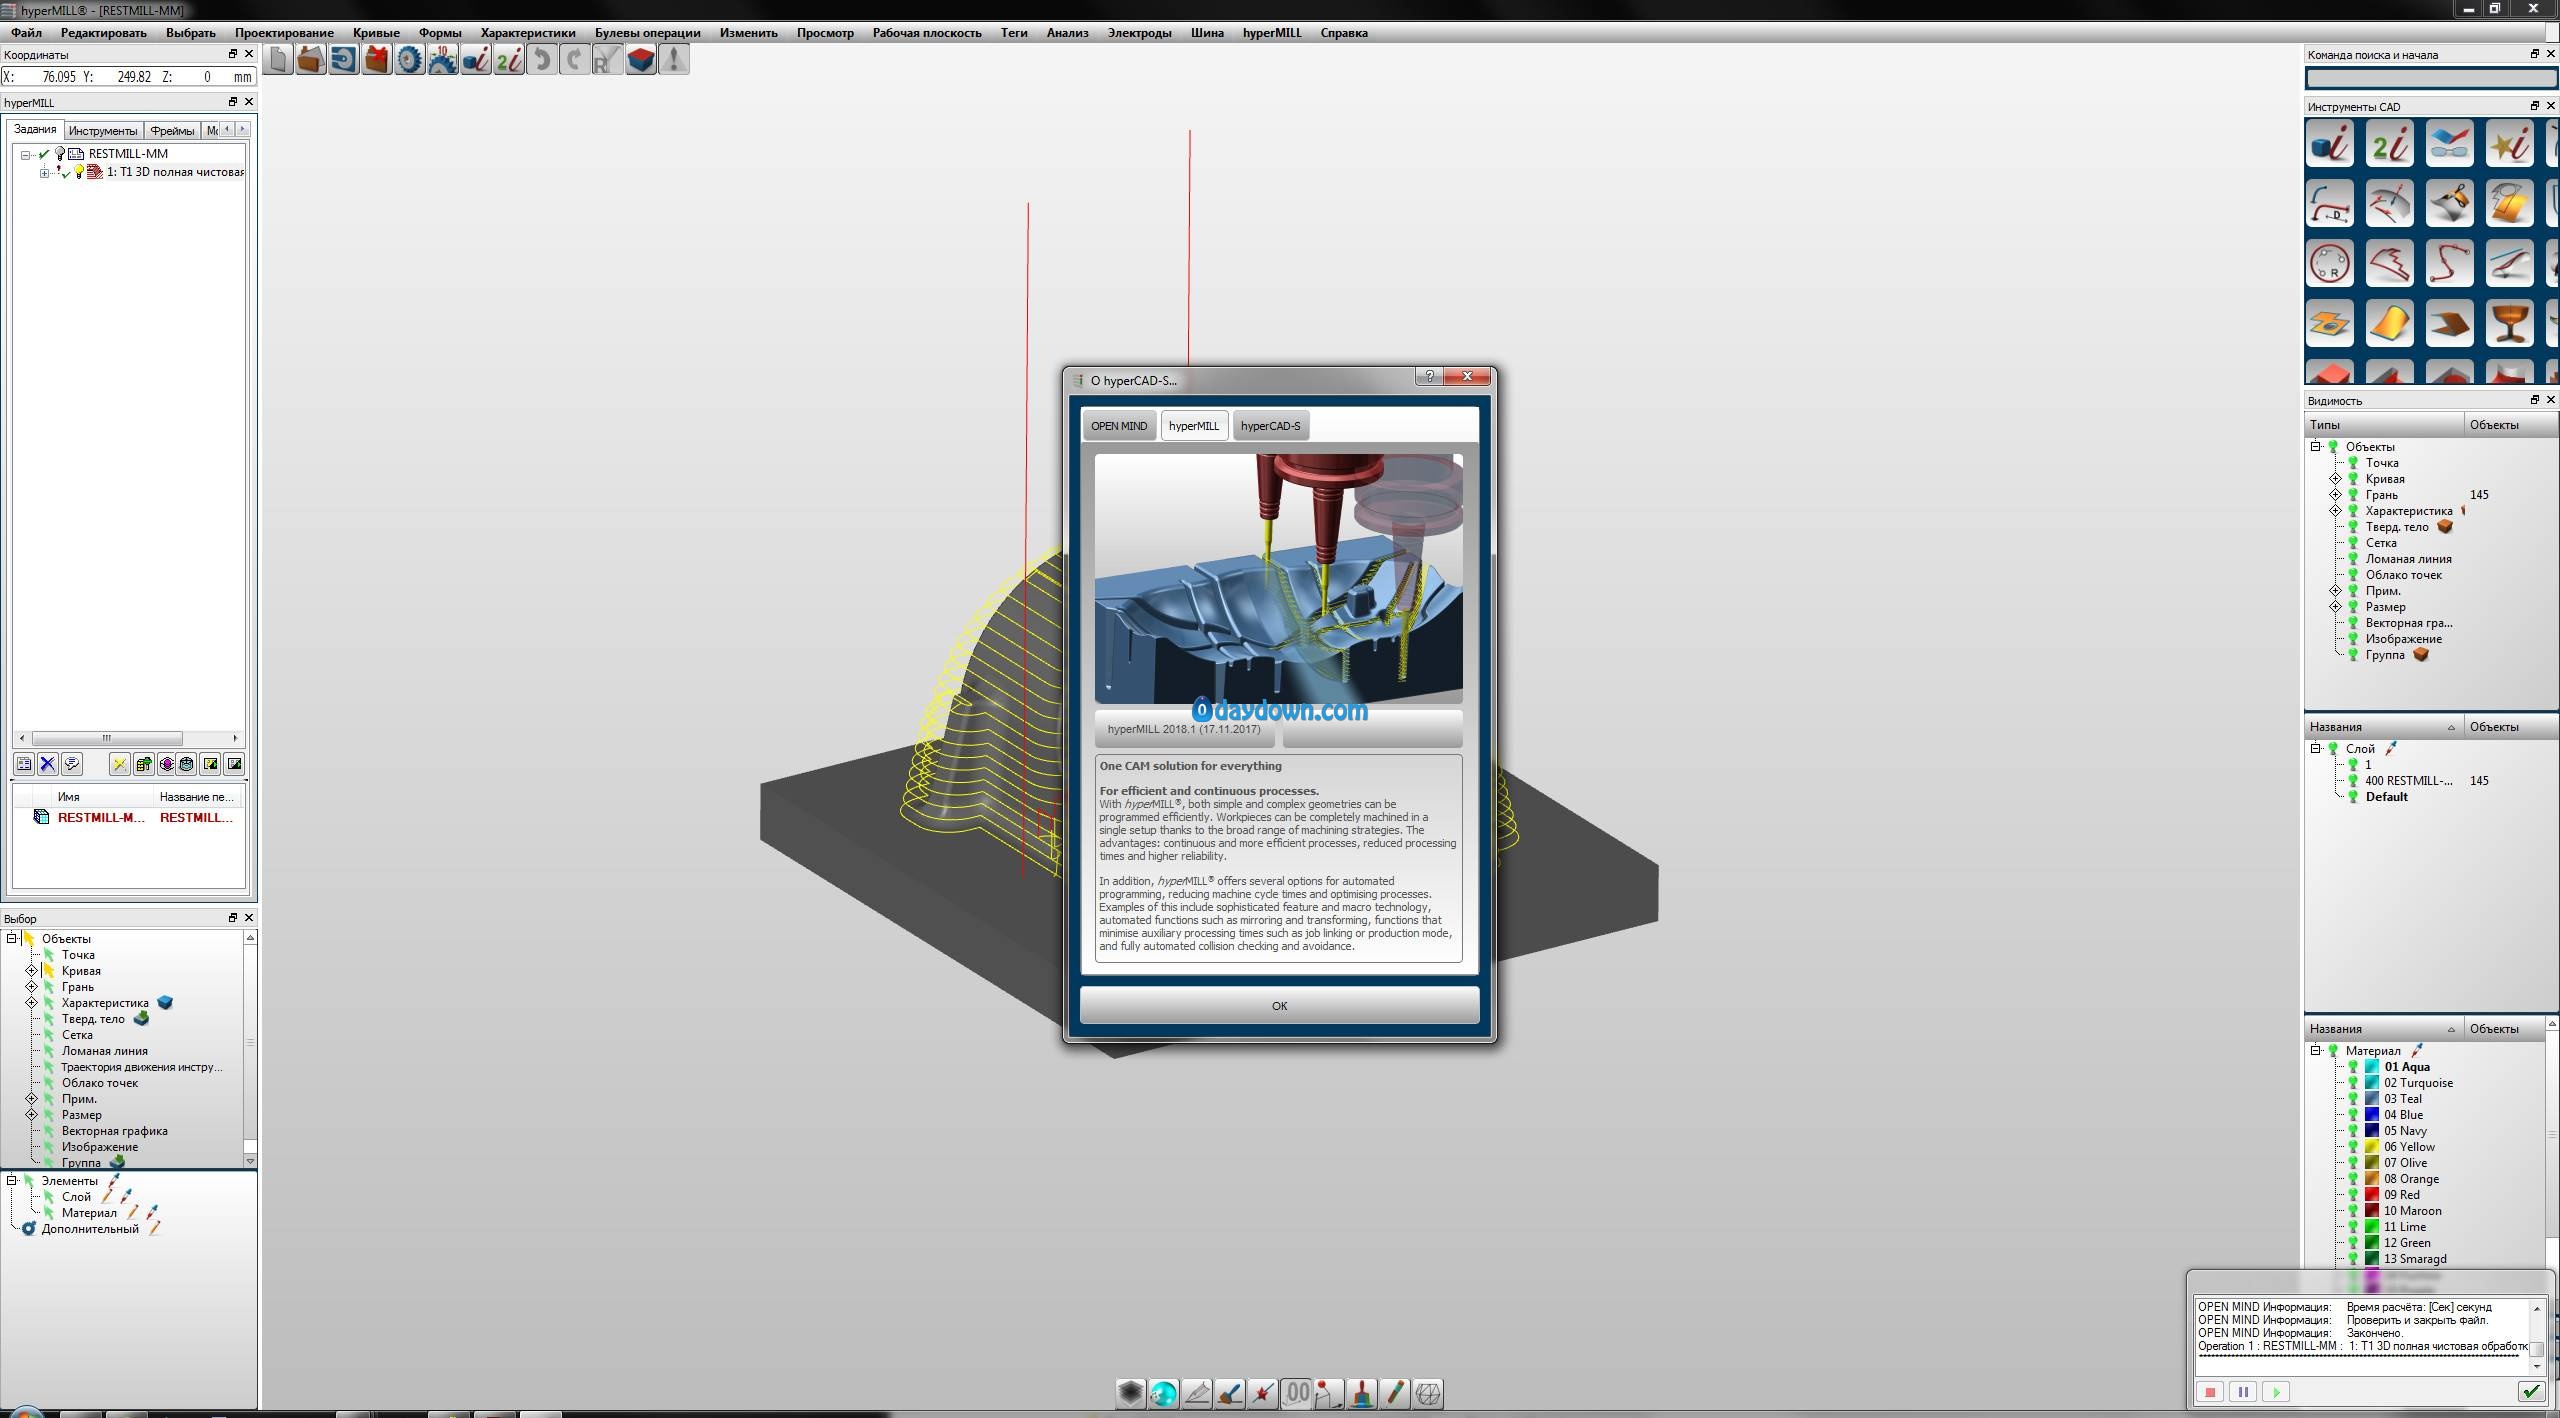
Task: Click the paint brush icon in bottom toolbar
Action: tap(1230, 1393)
